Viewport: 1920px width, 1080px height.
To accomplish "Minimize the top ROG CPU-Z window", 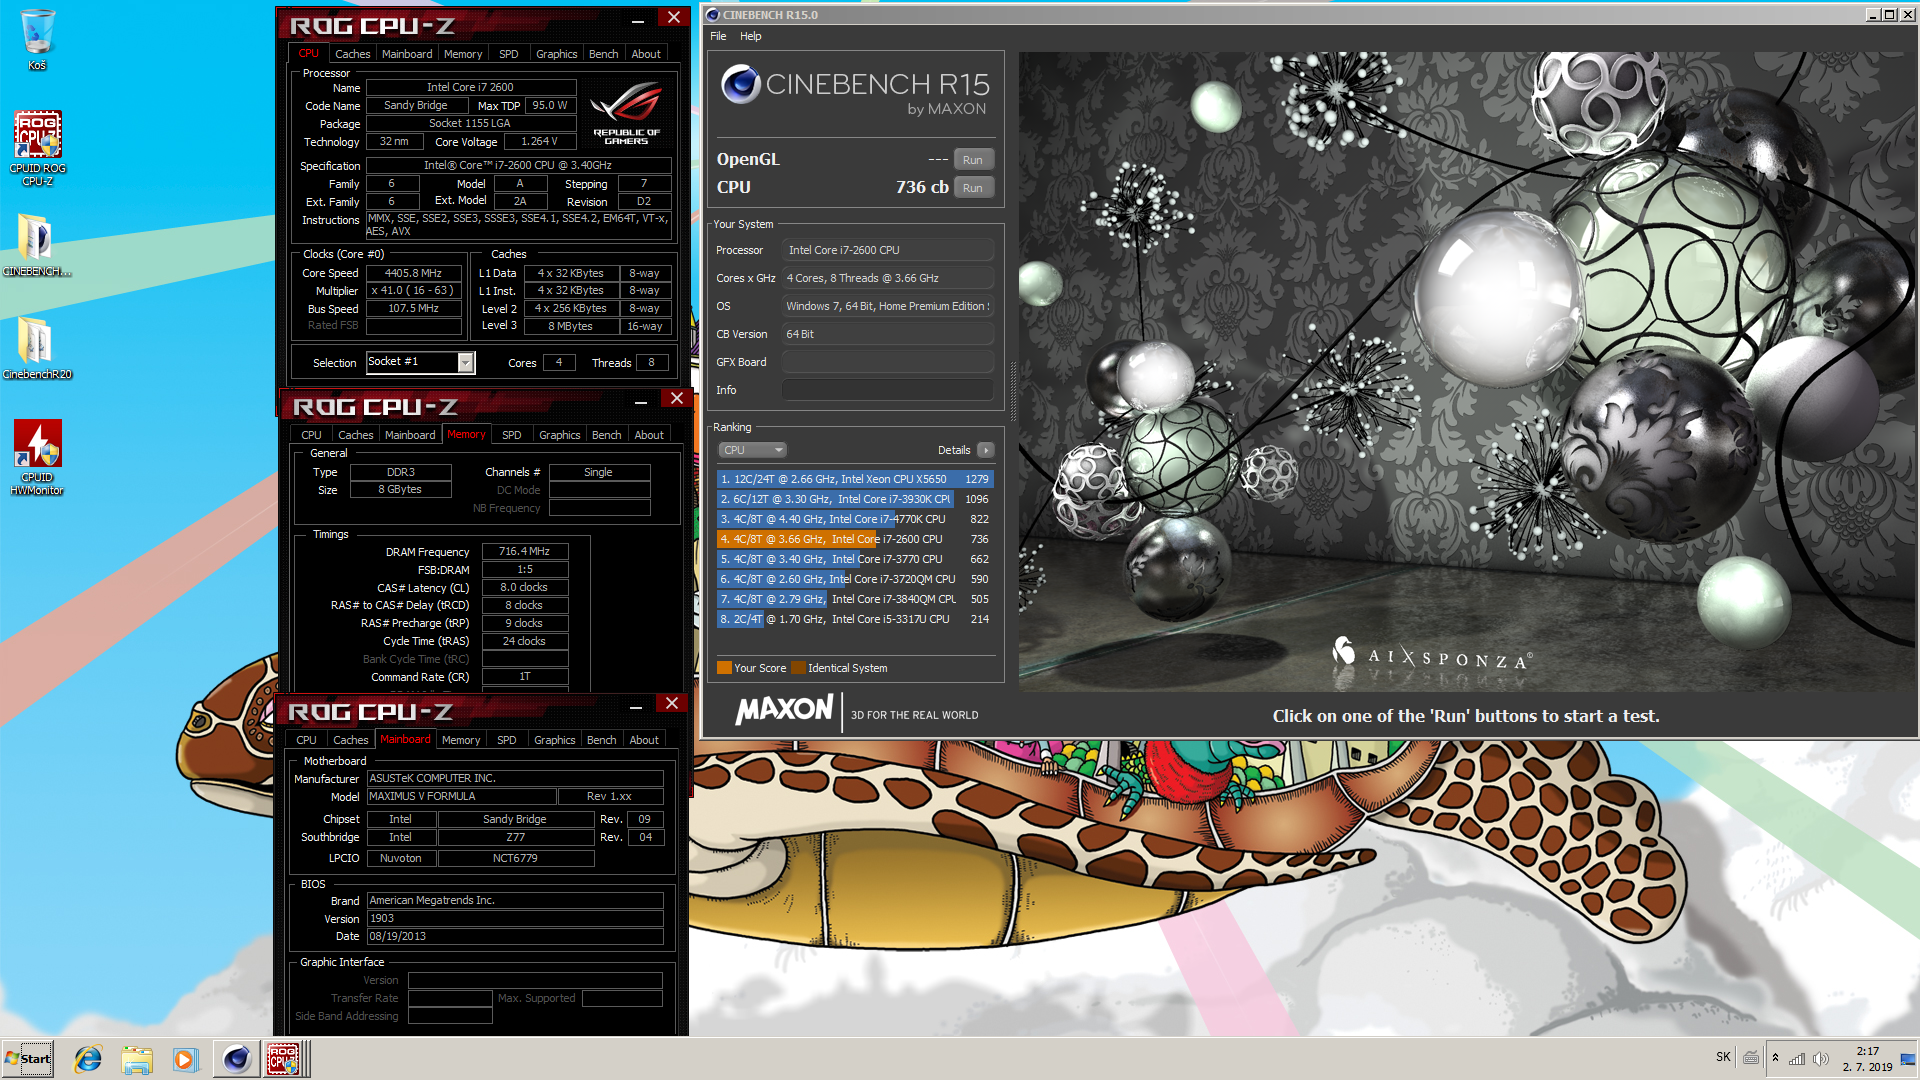I will (638, 20).
